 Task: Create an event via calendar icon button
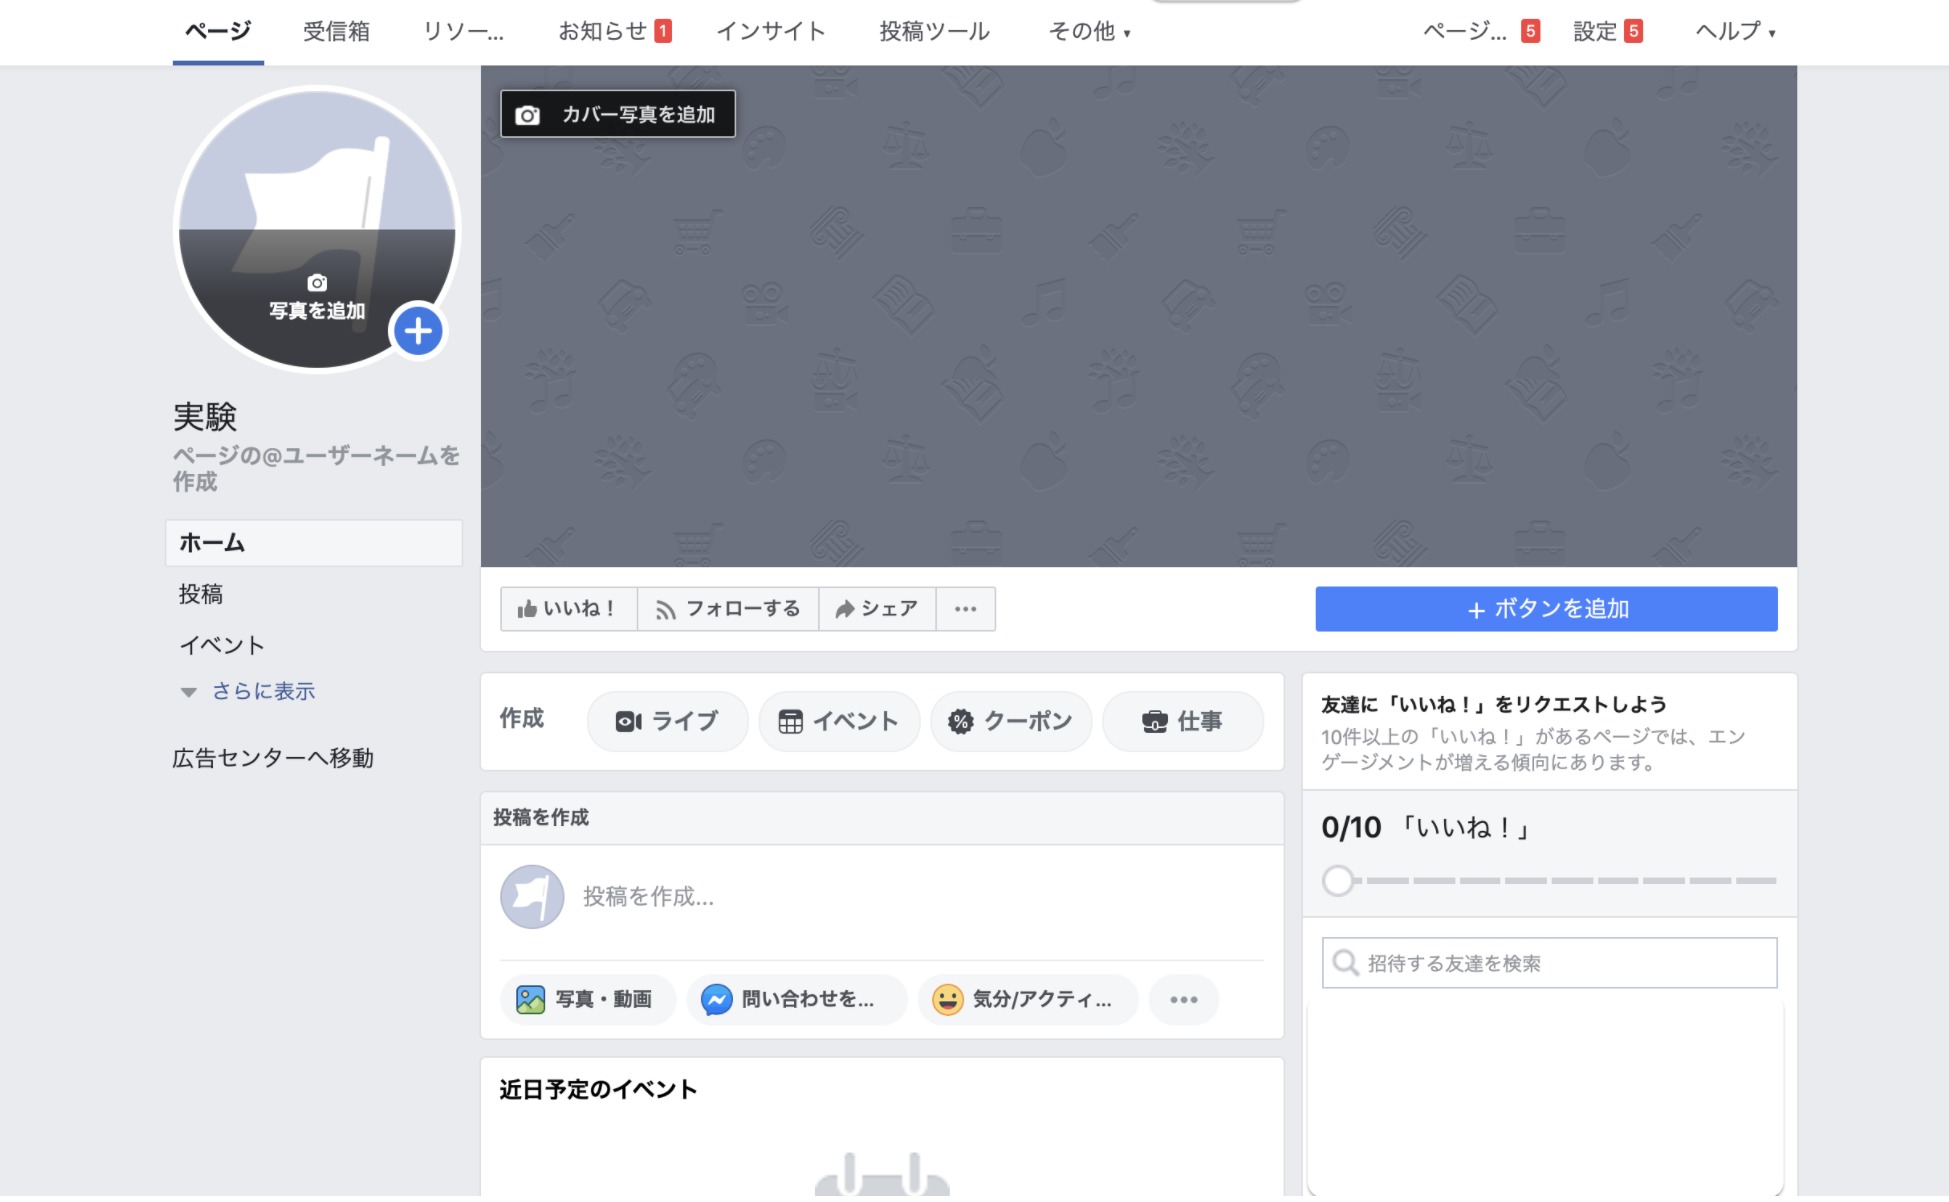(838, 721)
